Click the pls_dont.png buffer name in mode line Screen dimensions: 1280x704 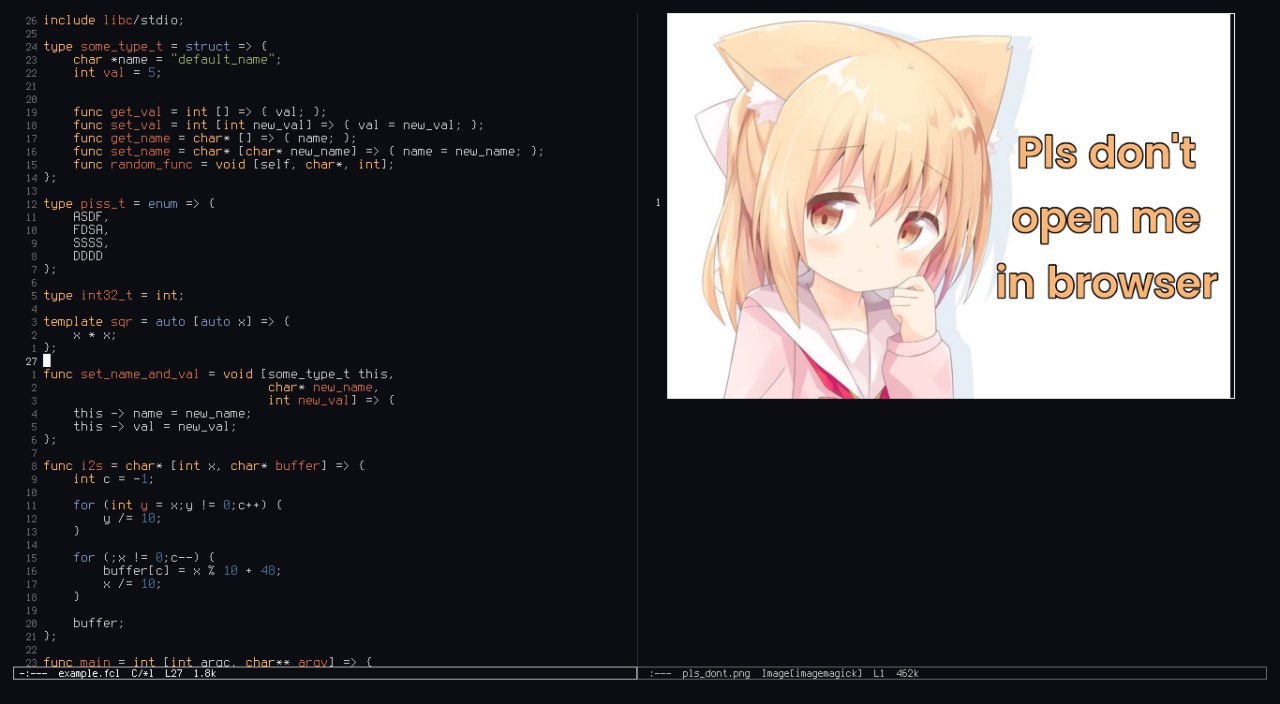click(716, 674)
